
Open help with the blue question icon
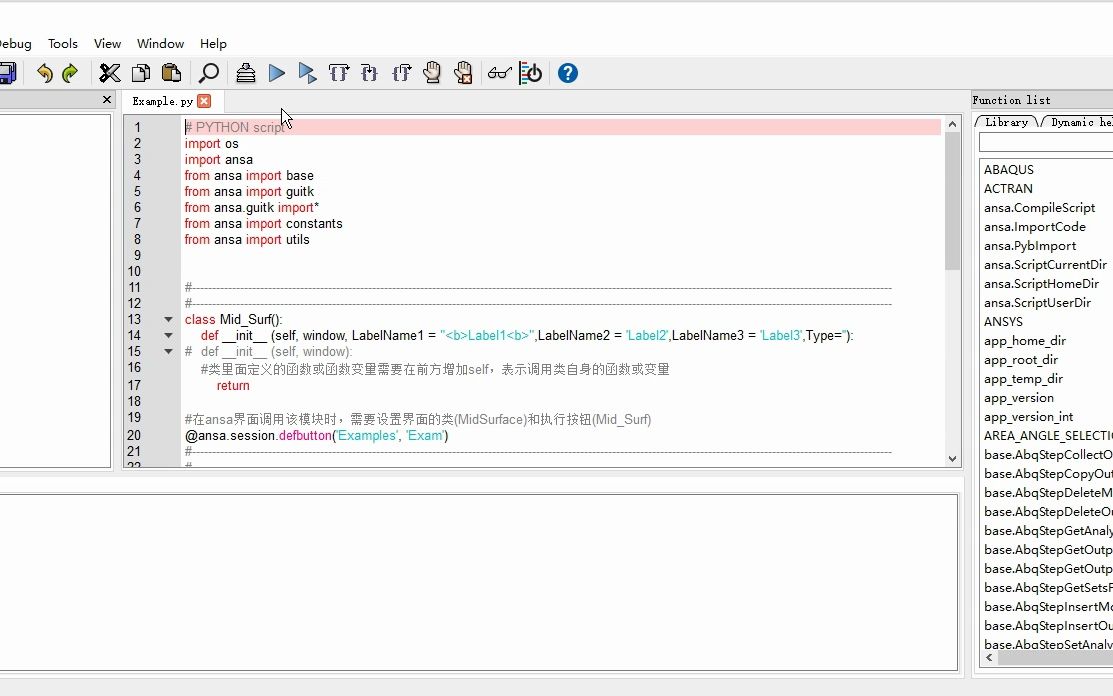pyautogui.click(x=568, y=73)
